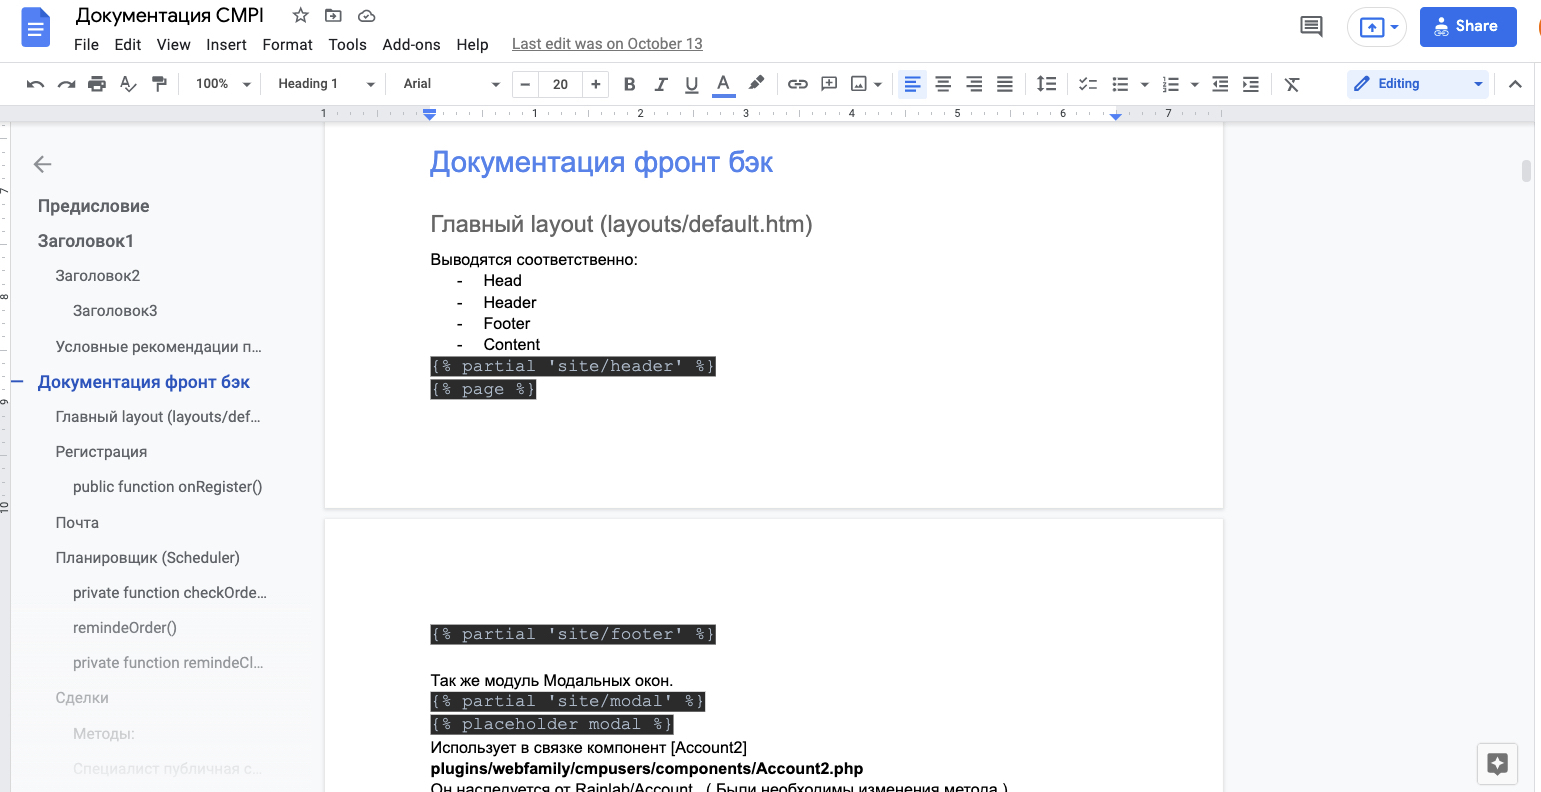
Task: Decrease font size with minus button
Action: 525,84
